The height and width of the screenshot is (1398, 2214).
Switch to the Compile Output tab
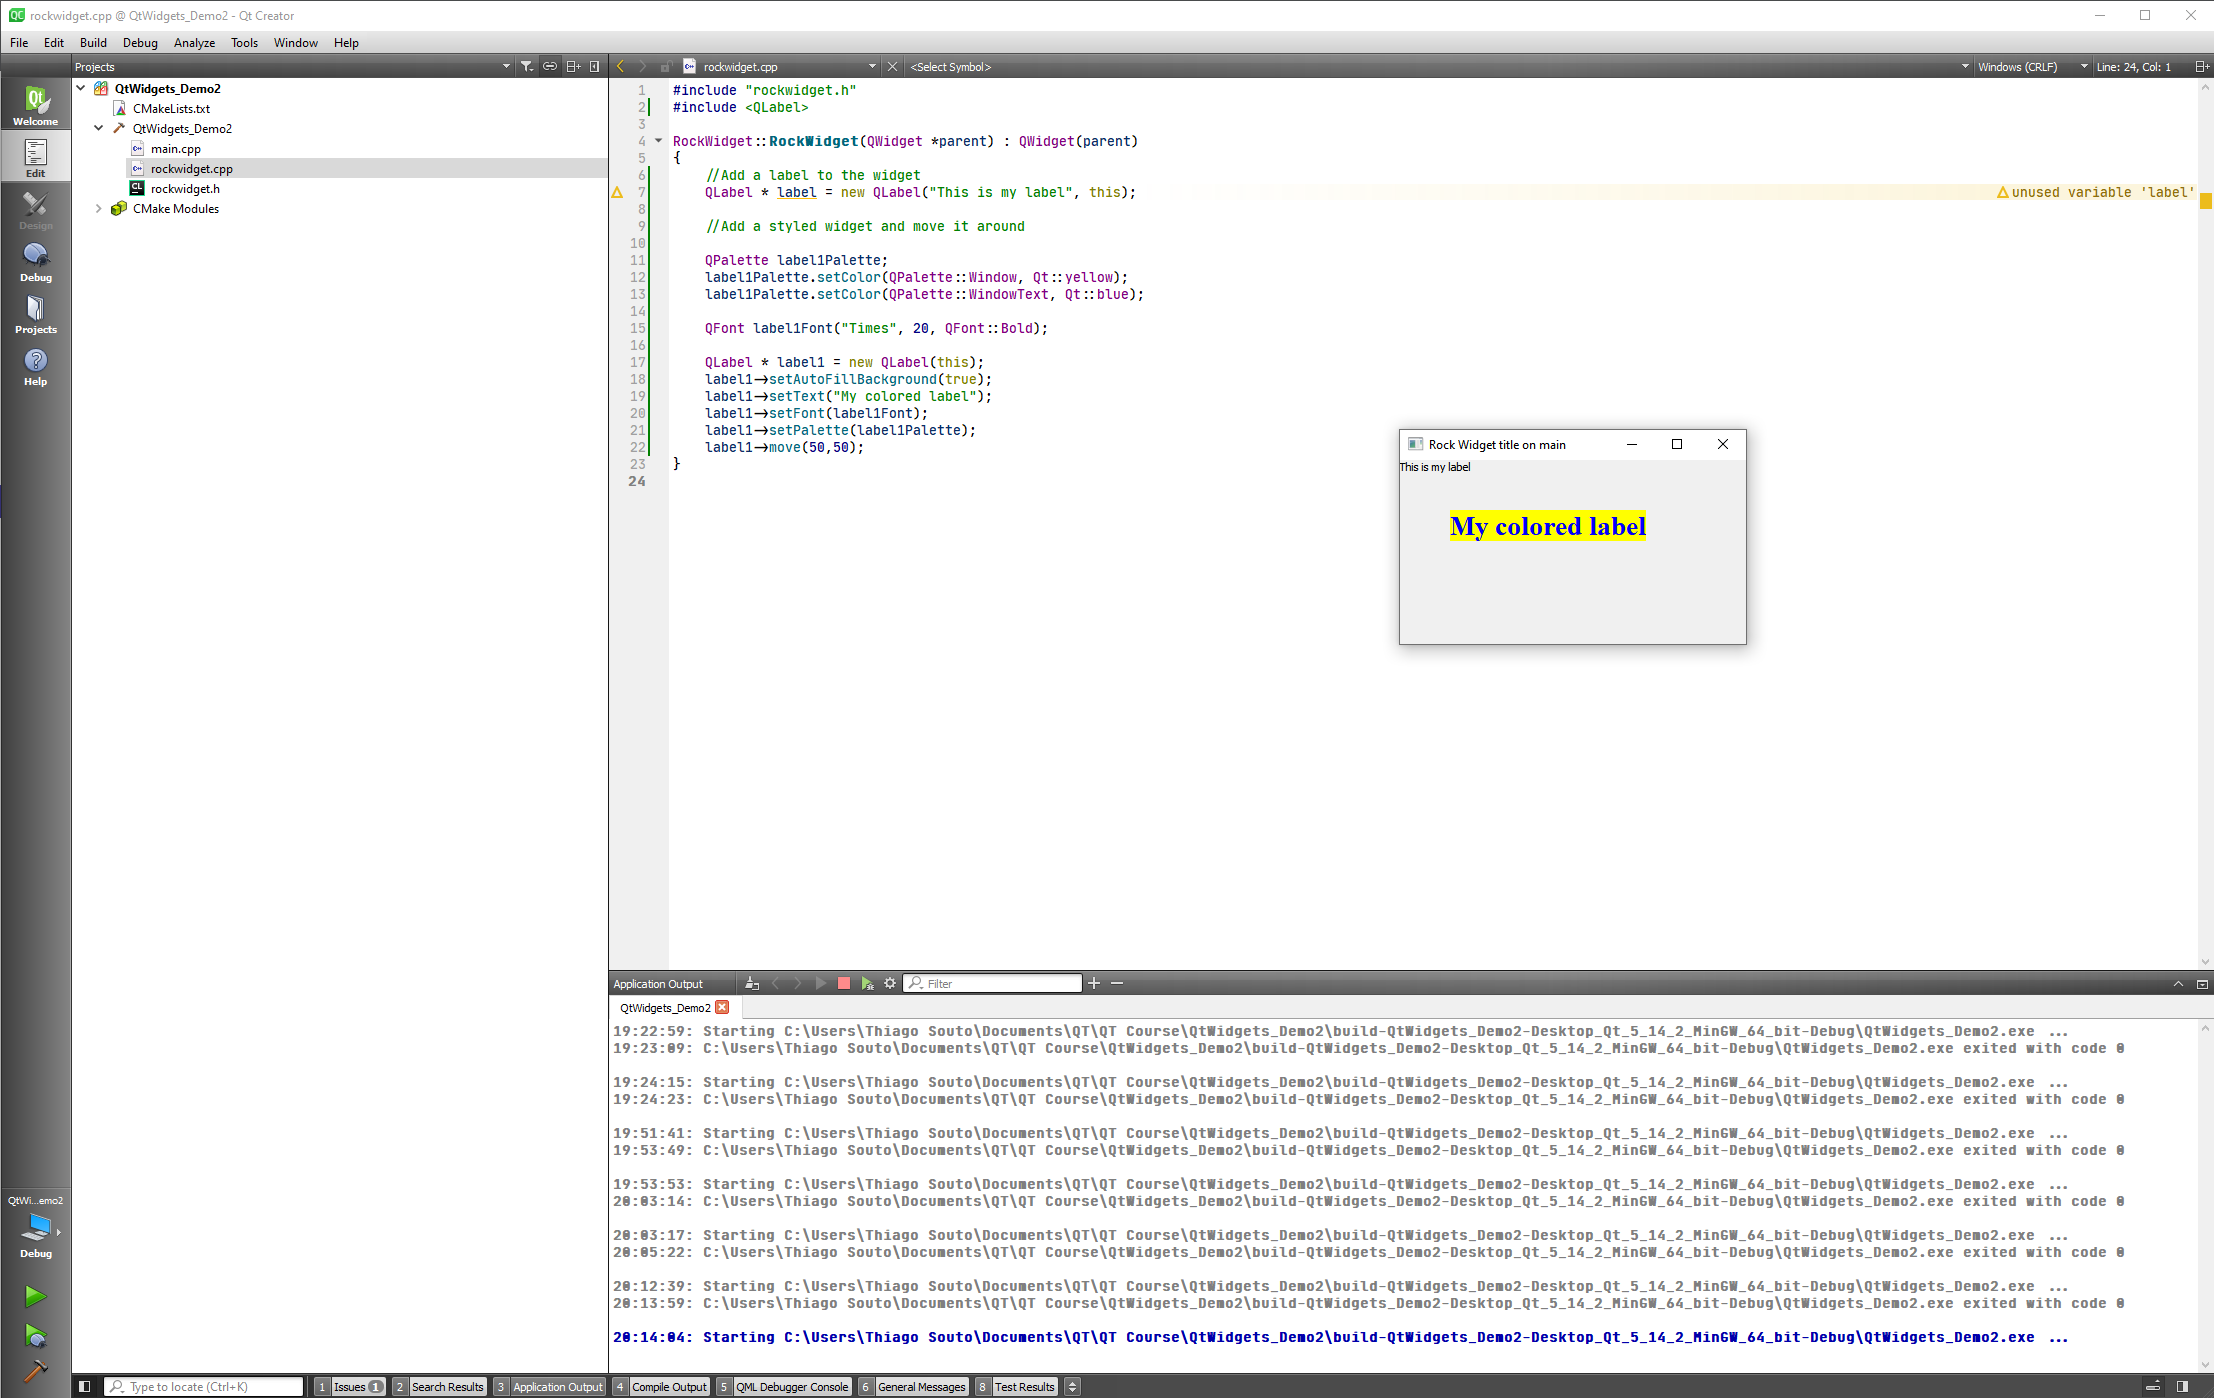[x=668, y=1387]
